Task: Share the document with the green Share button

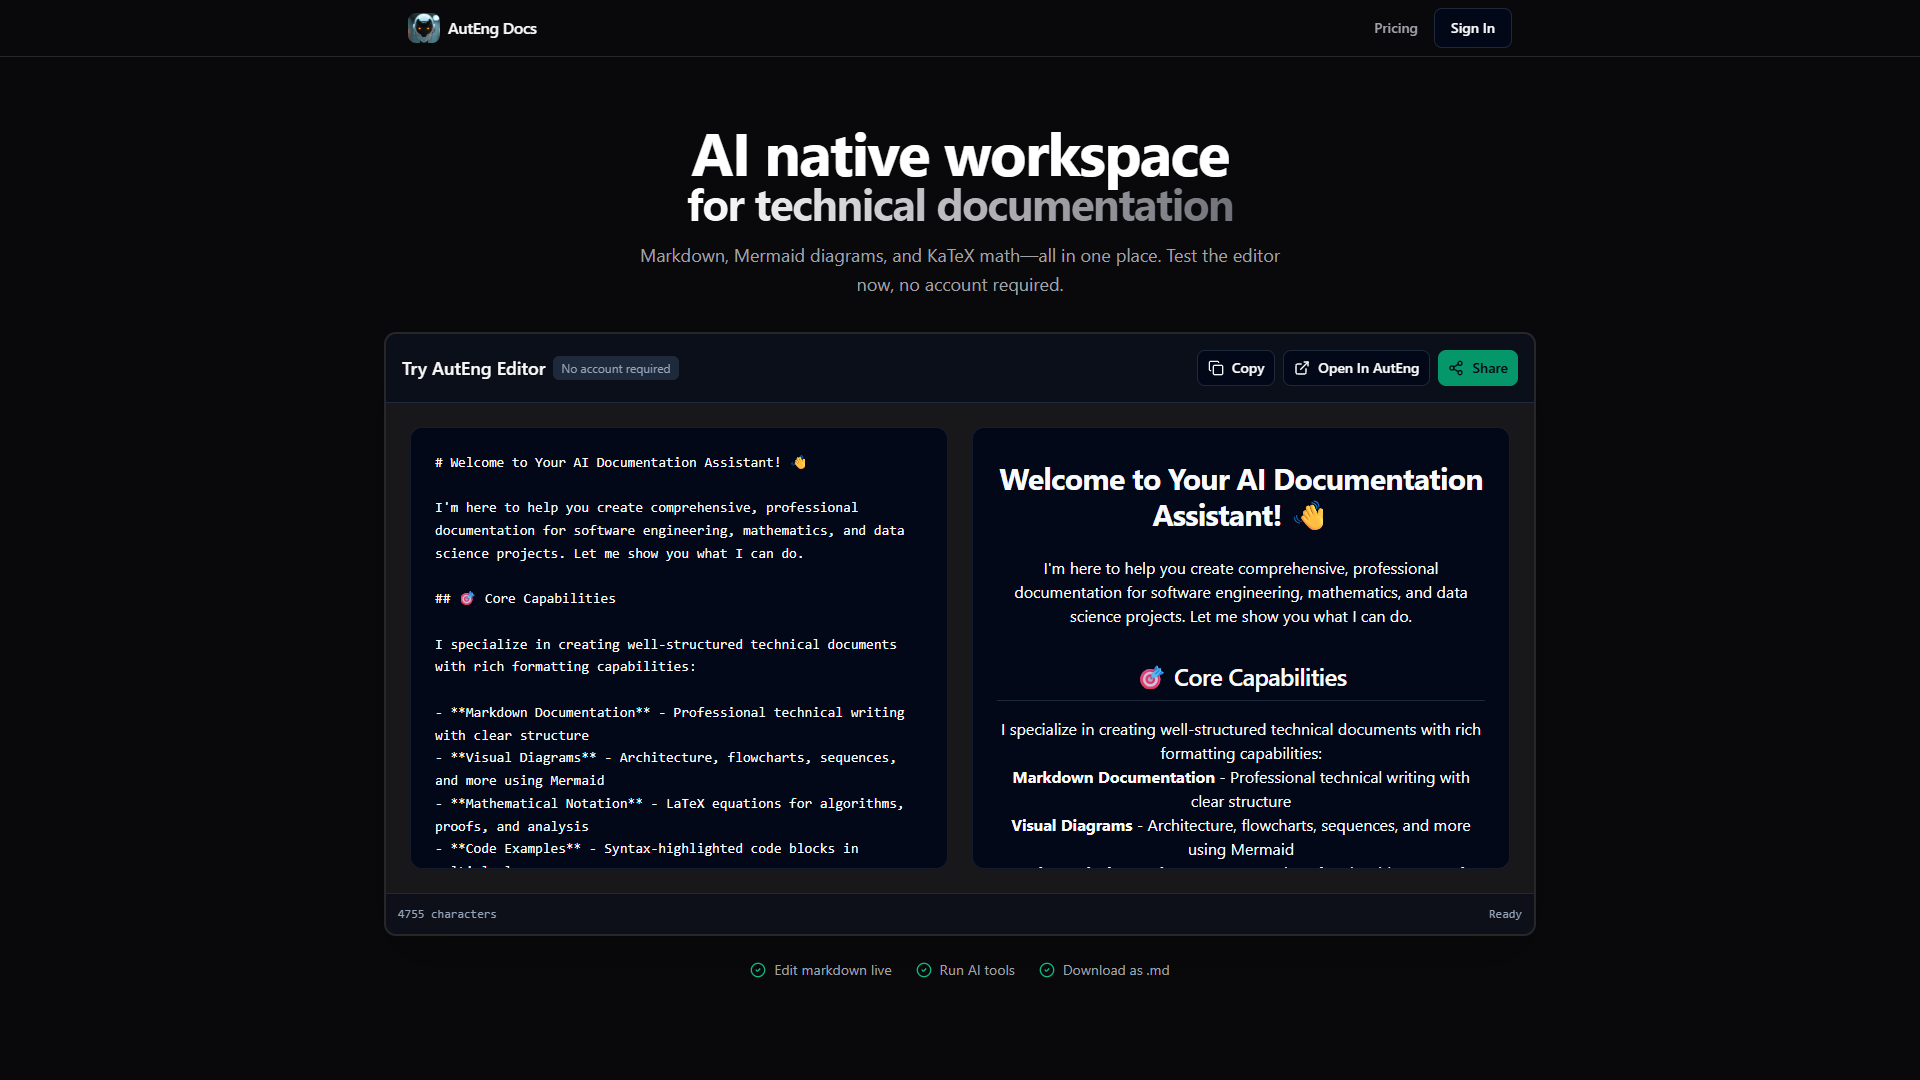Action: pyautogui.click(x=1477, y=368)
